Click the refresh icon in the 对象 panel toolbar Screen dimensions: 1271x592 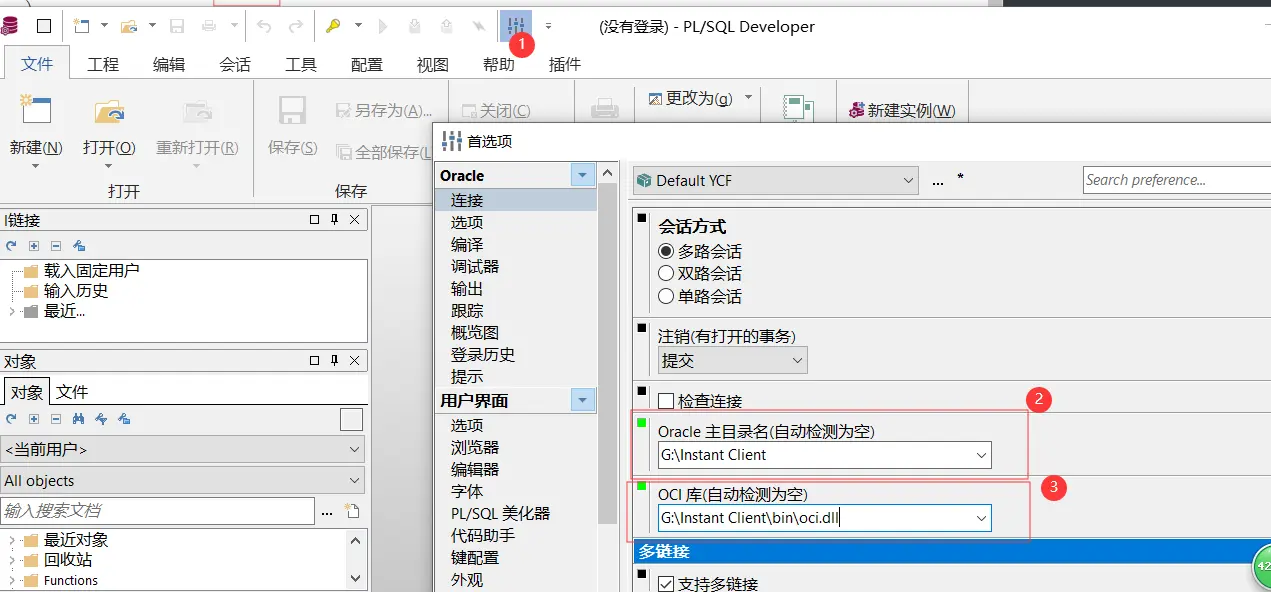(x=11, y=419)
